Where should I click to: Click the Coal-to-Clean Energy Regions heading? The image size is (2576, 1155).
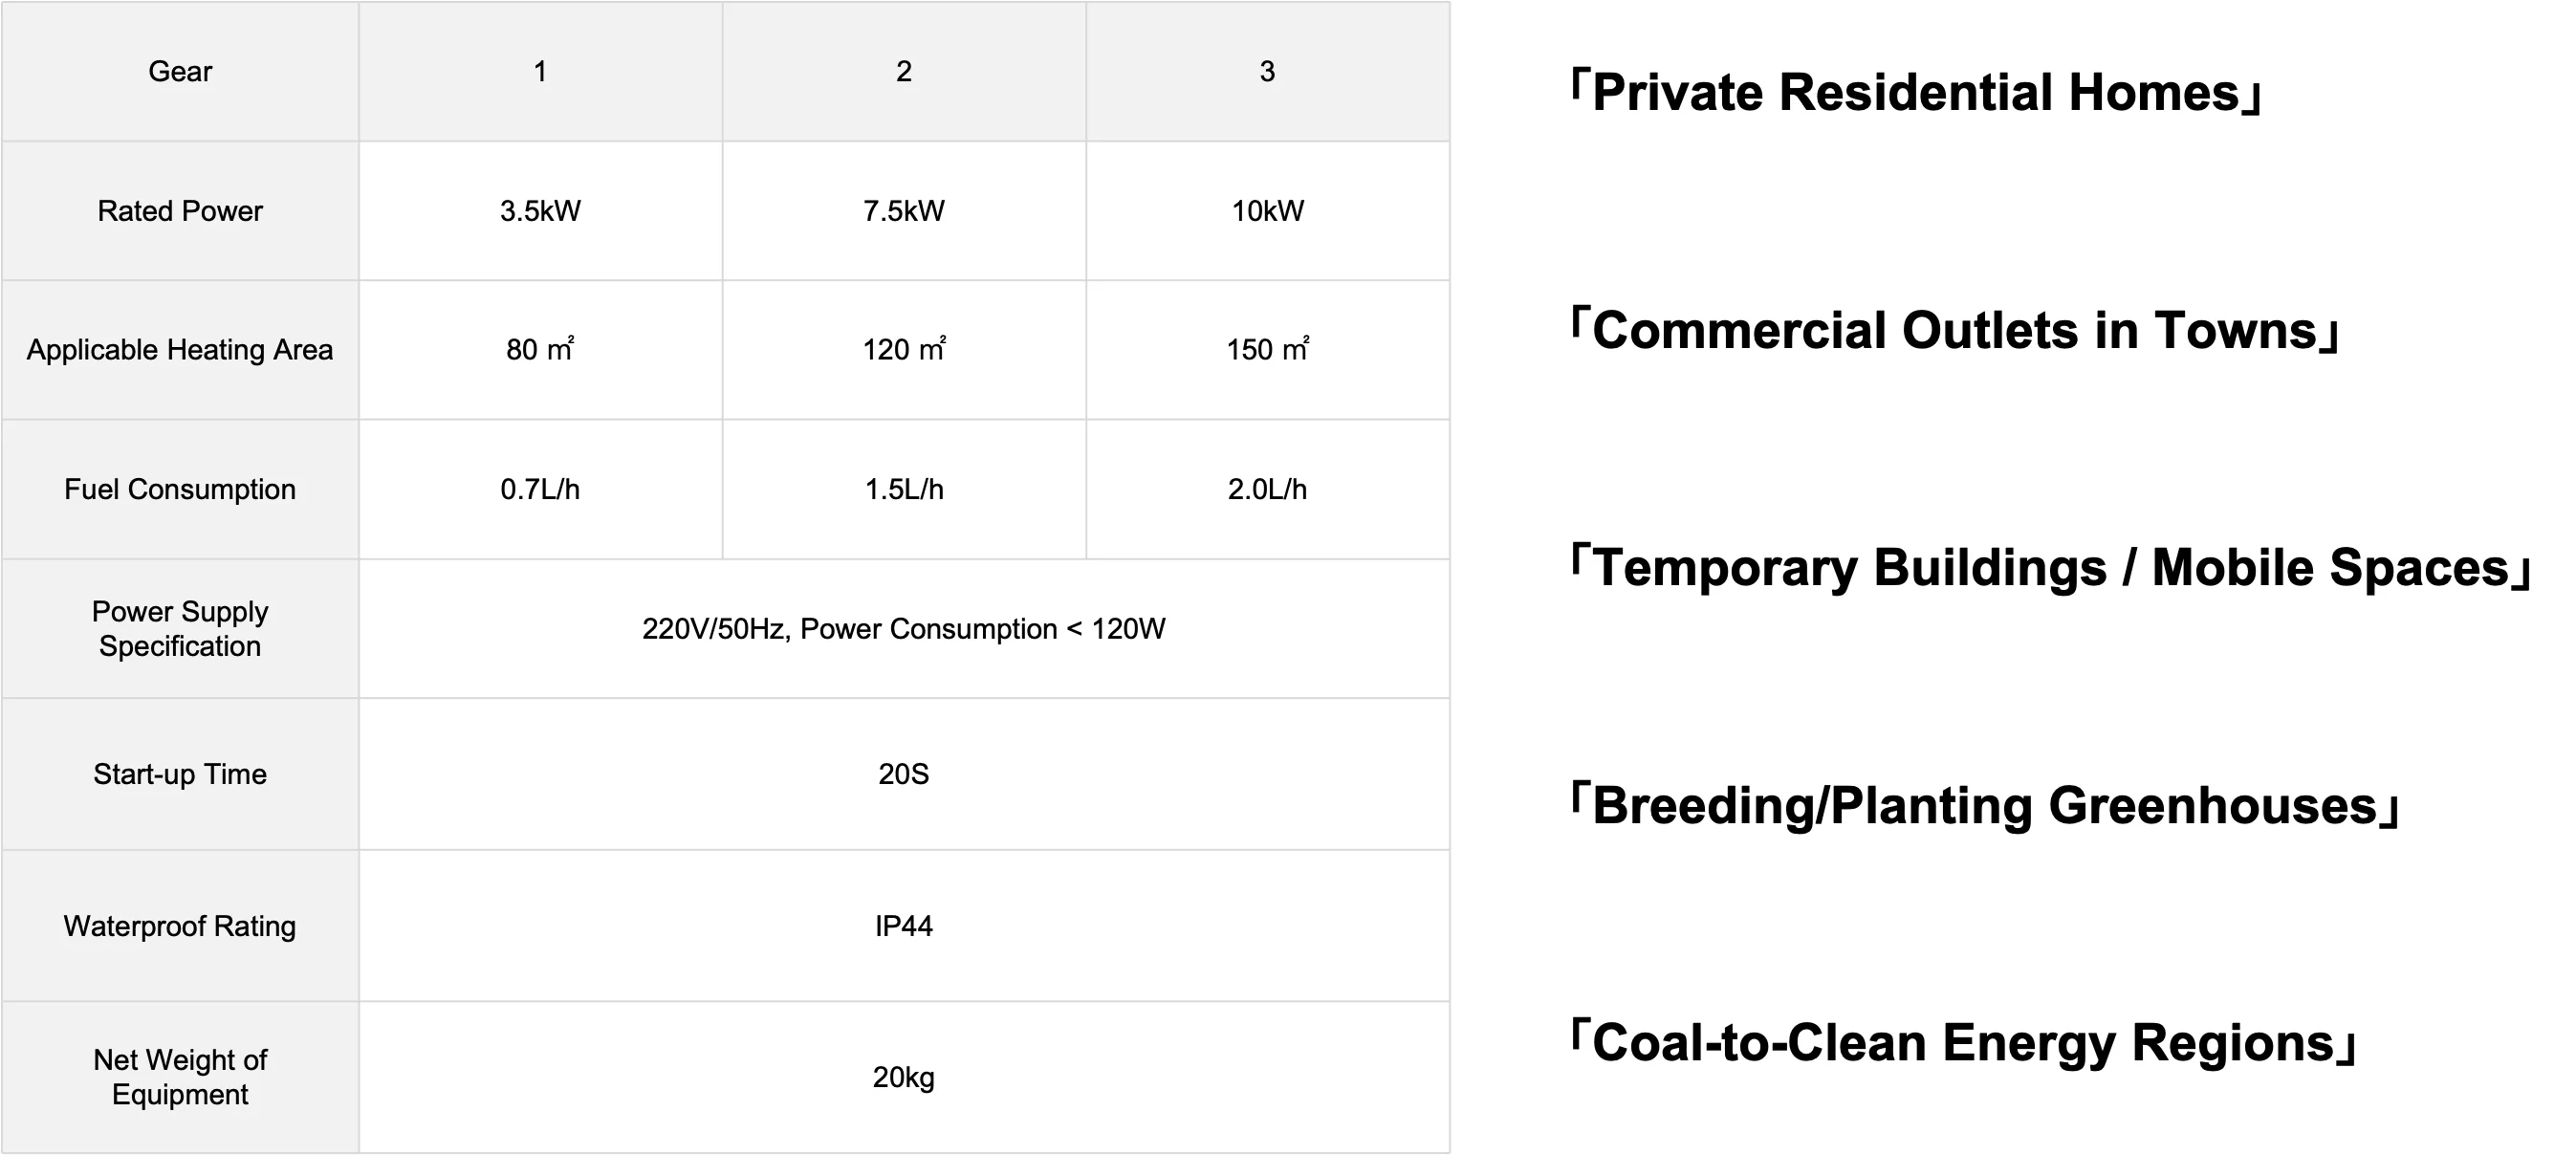(x=1963, y=1042)
